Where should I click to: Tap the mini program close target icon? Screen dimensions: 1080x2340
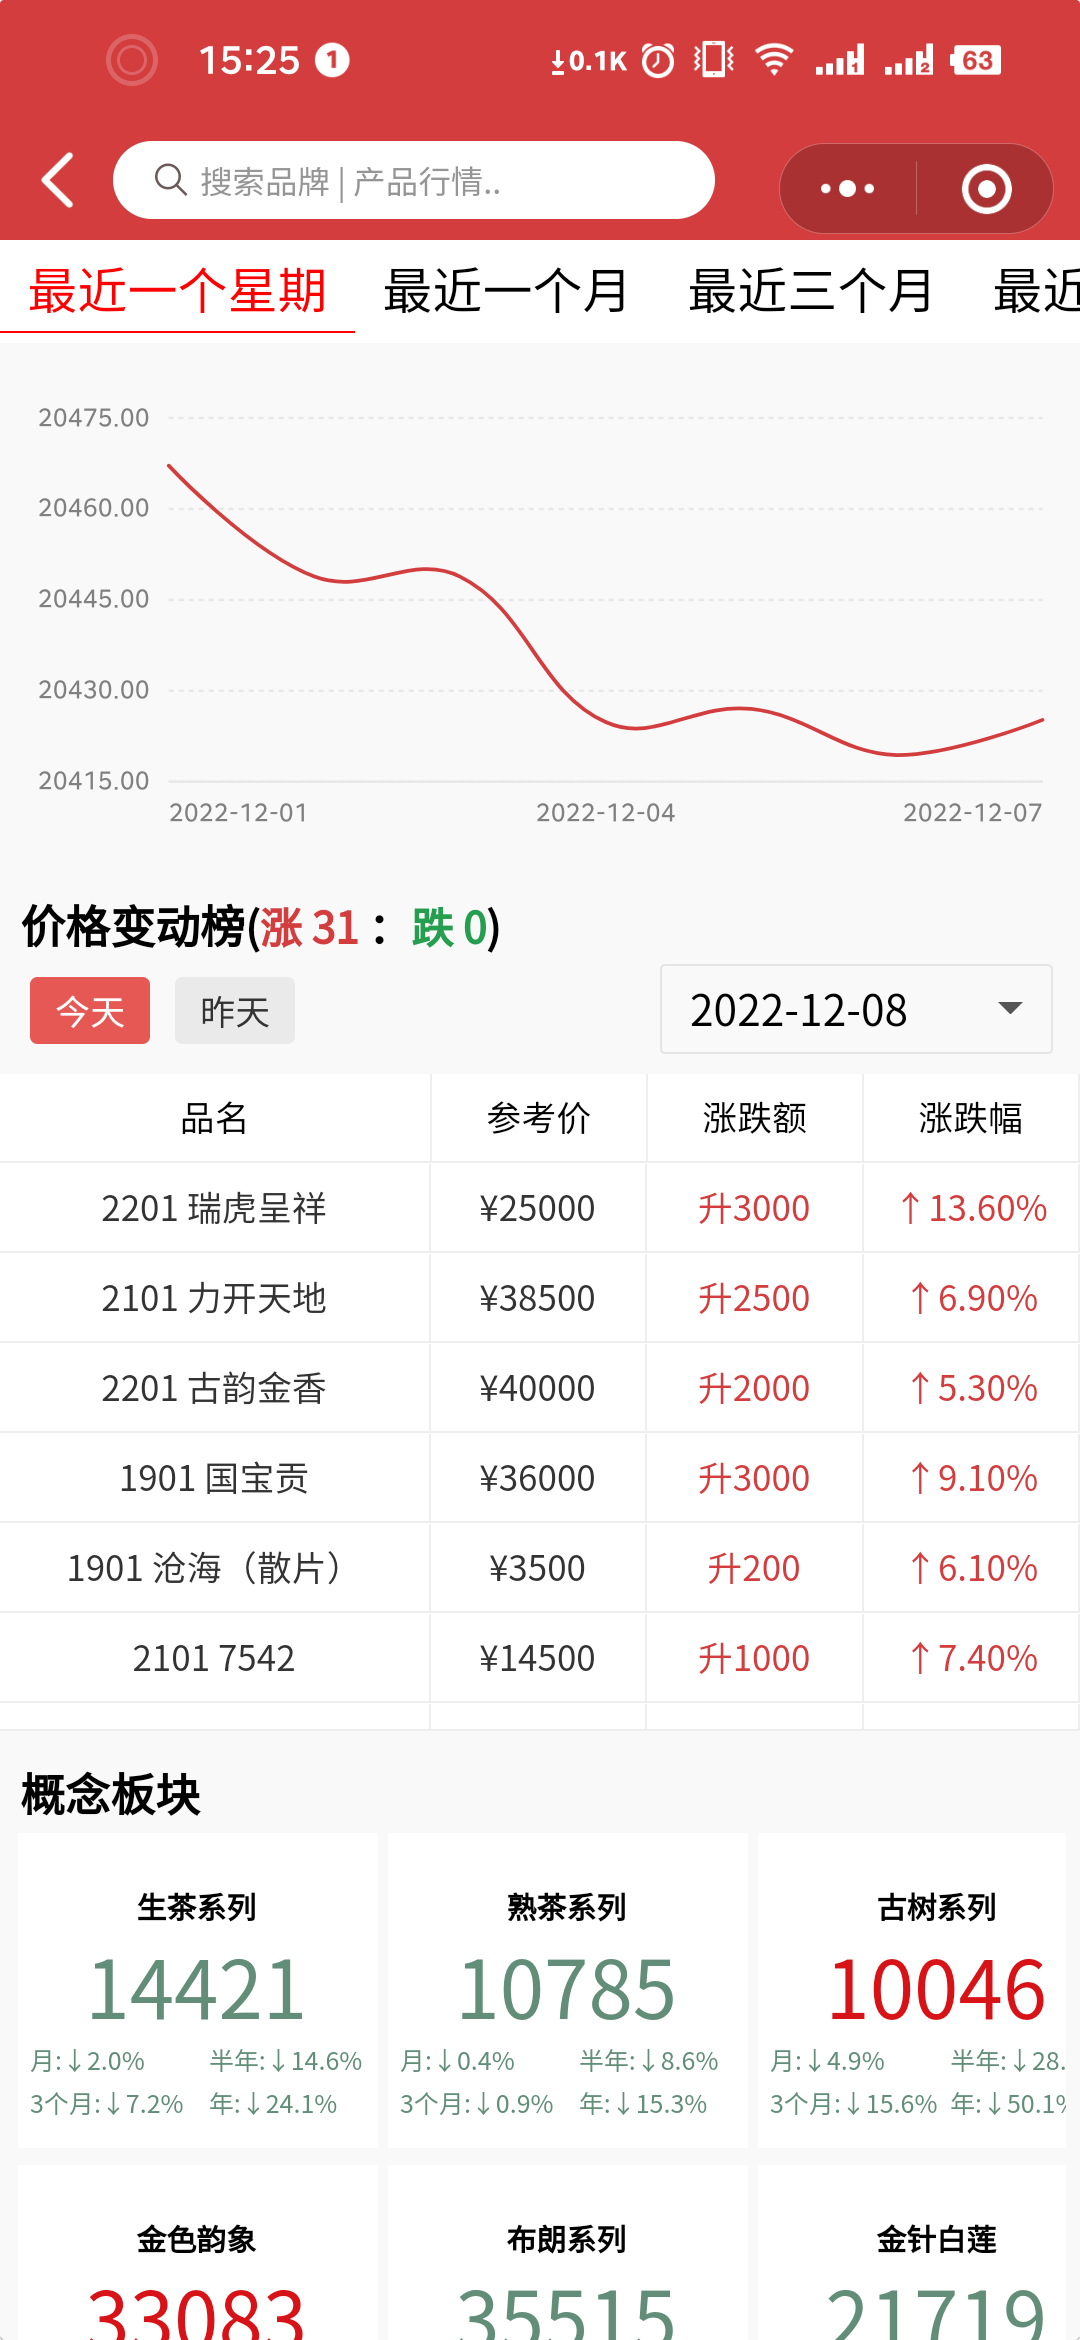pos(986,188)
